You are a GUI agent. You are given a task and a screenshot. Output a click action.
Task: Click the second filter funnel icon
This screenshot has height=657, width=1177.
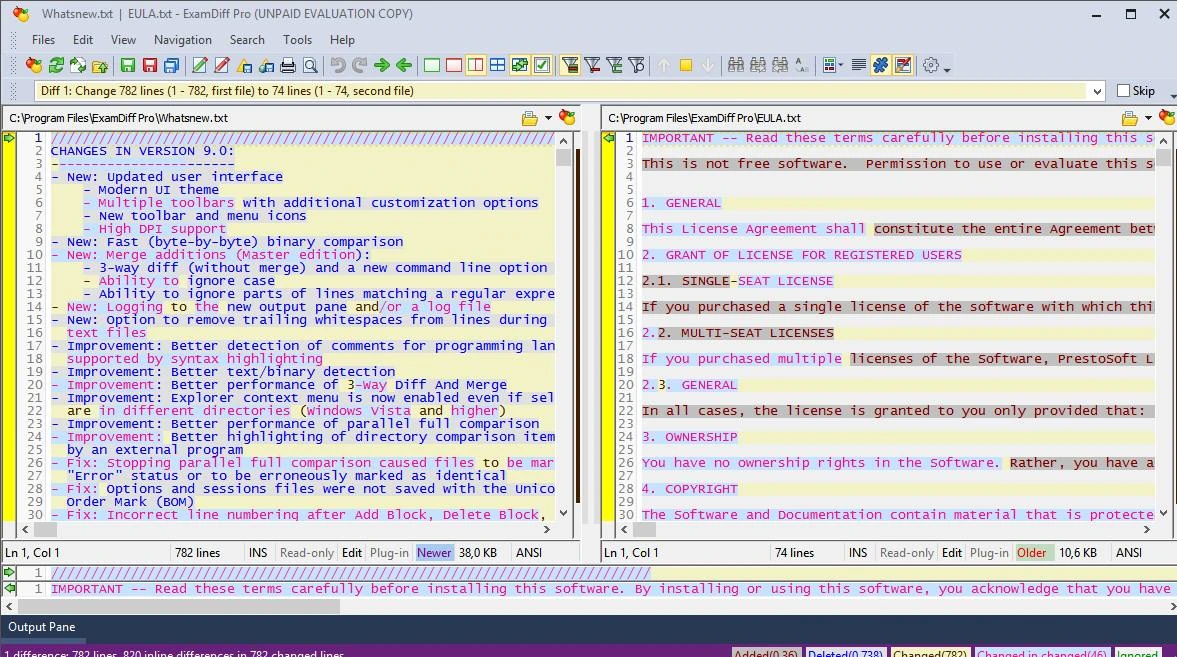pos(592,65)
